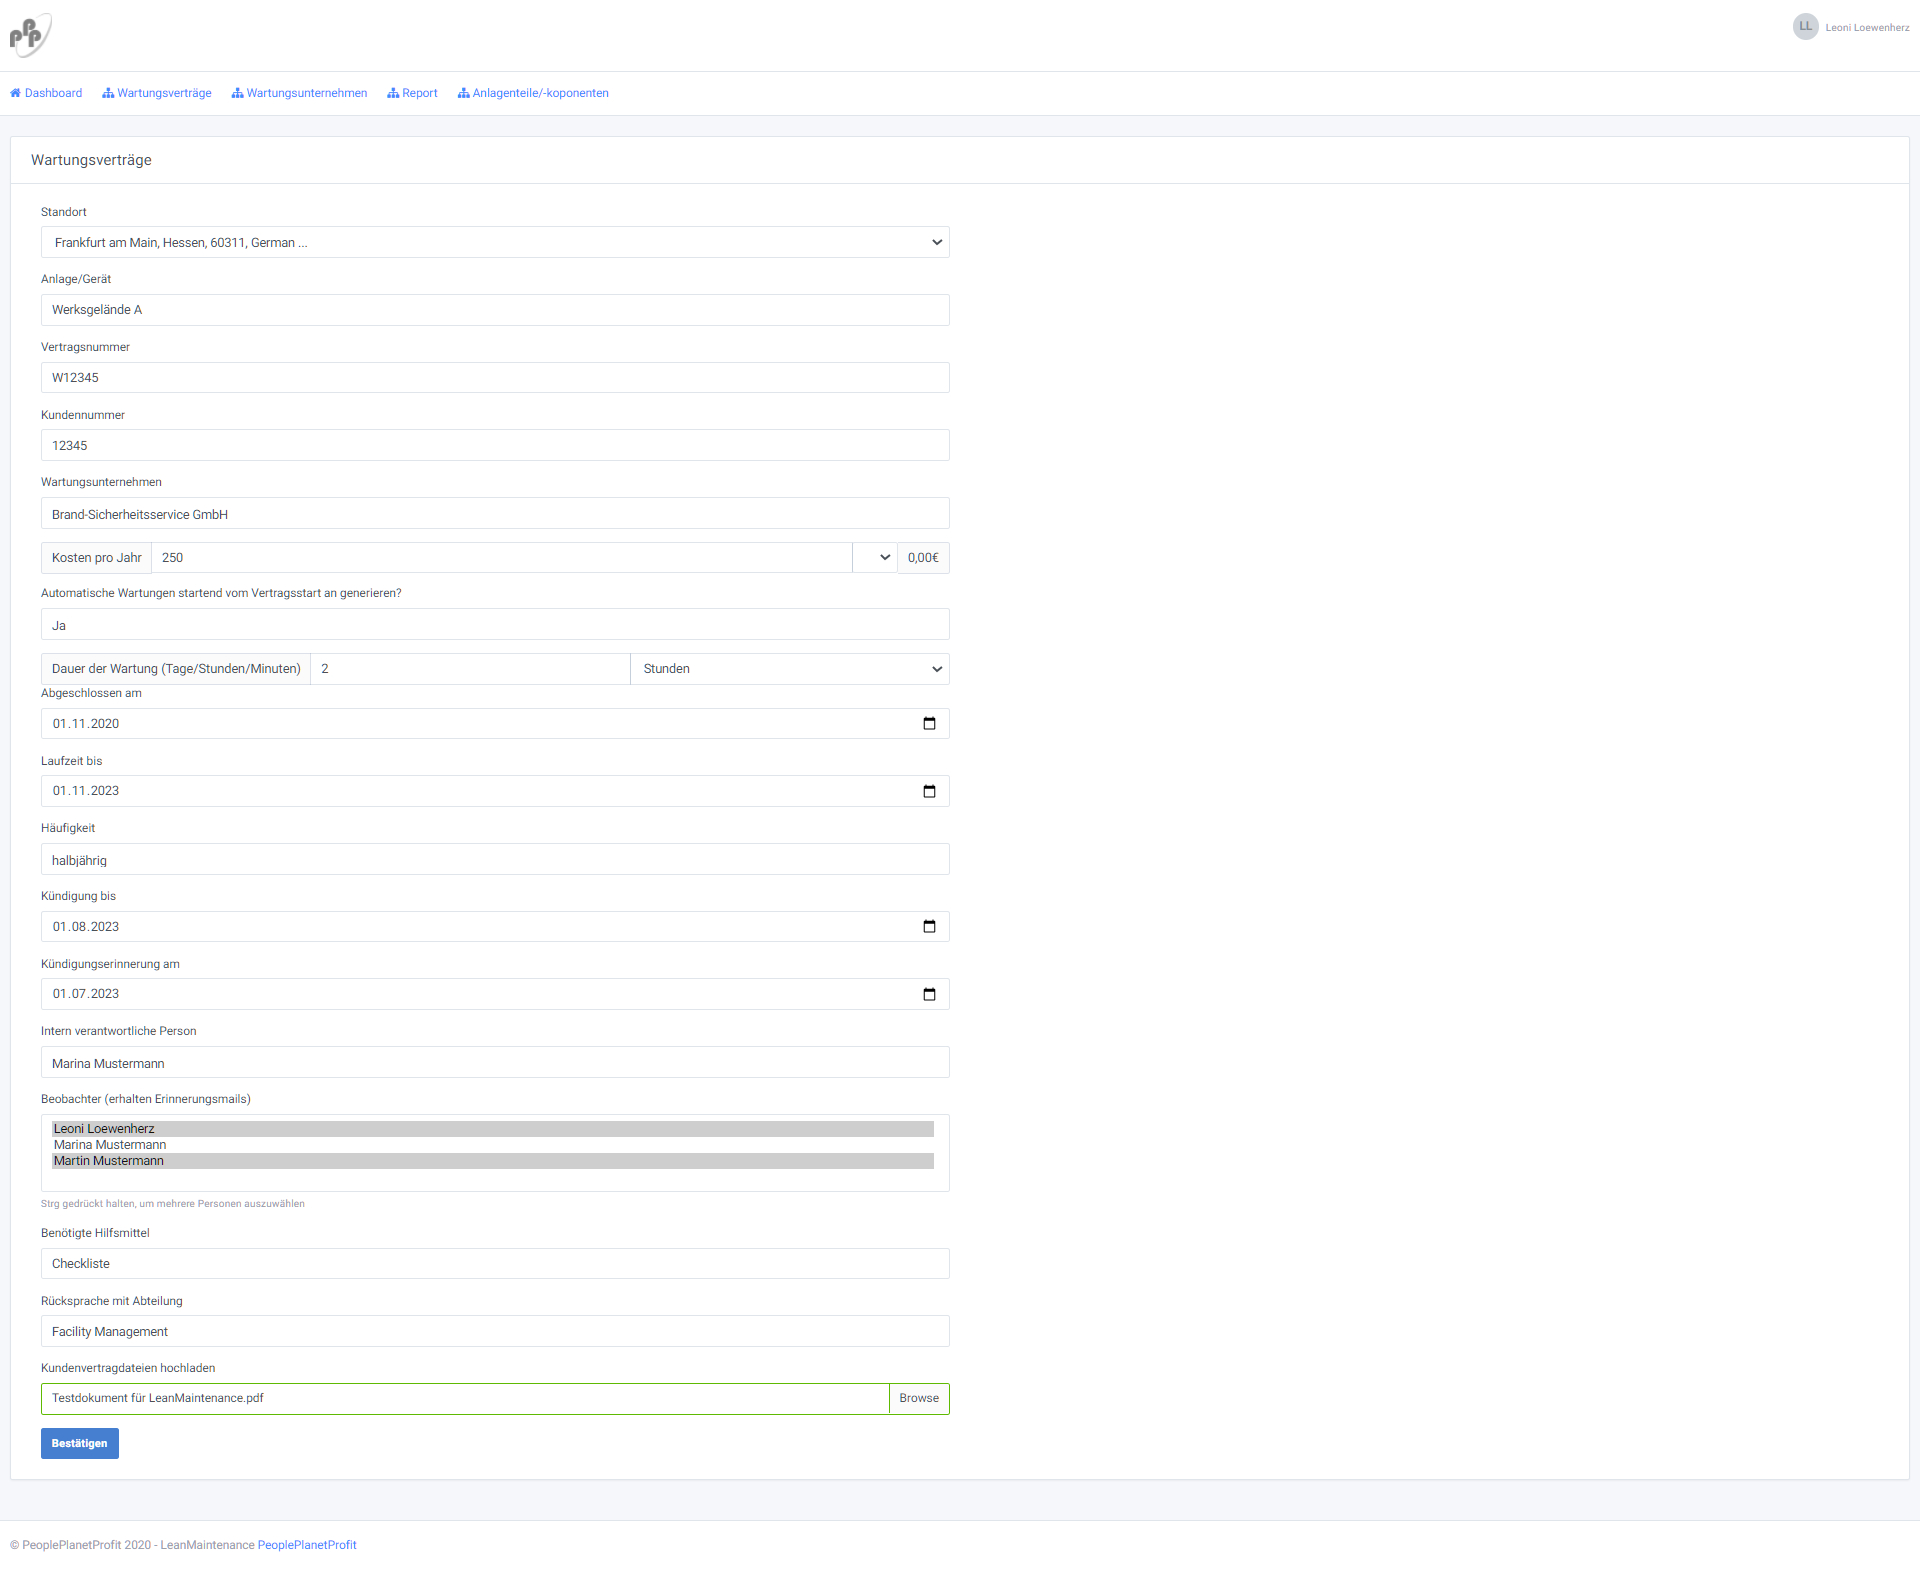This screenshot has height=1570, width=1920.
Task: Click the sitemap icon beside Report
Action: point(393,93)
